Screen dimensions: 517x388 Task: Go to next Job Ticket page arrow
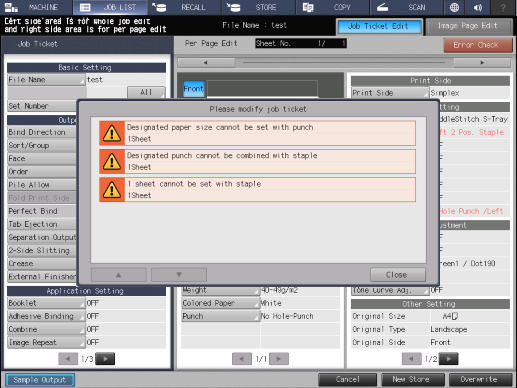pos(105,359)
